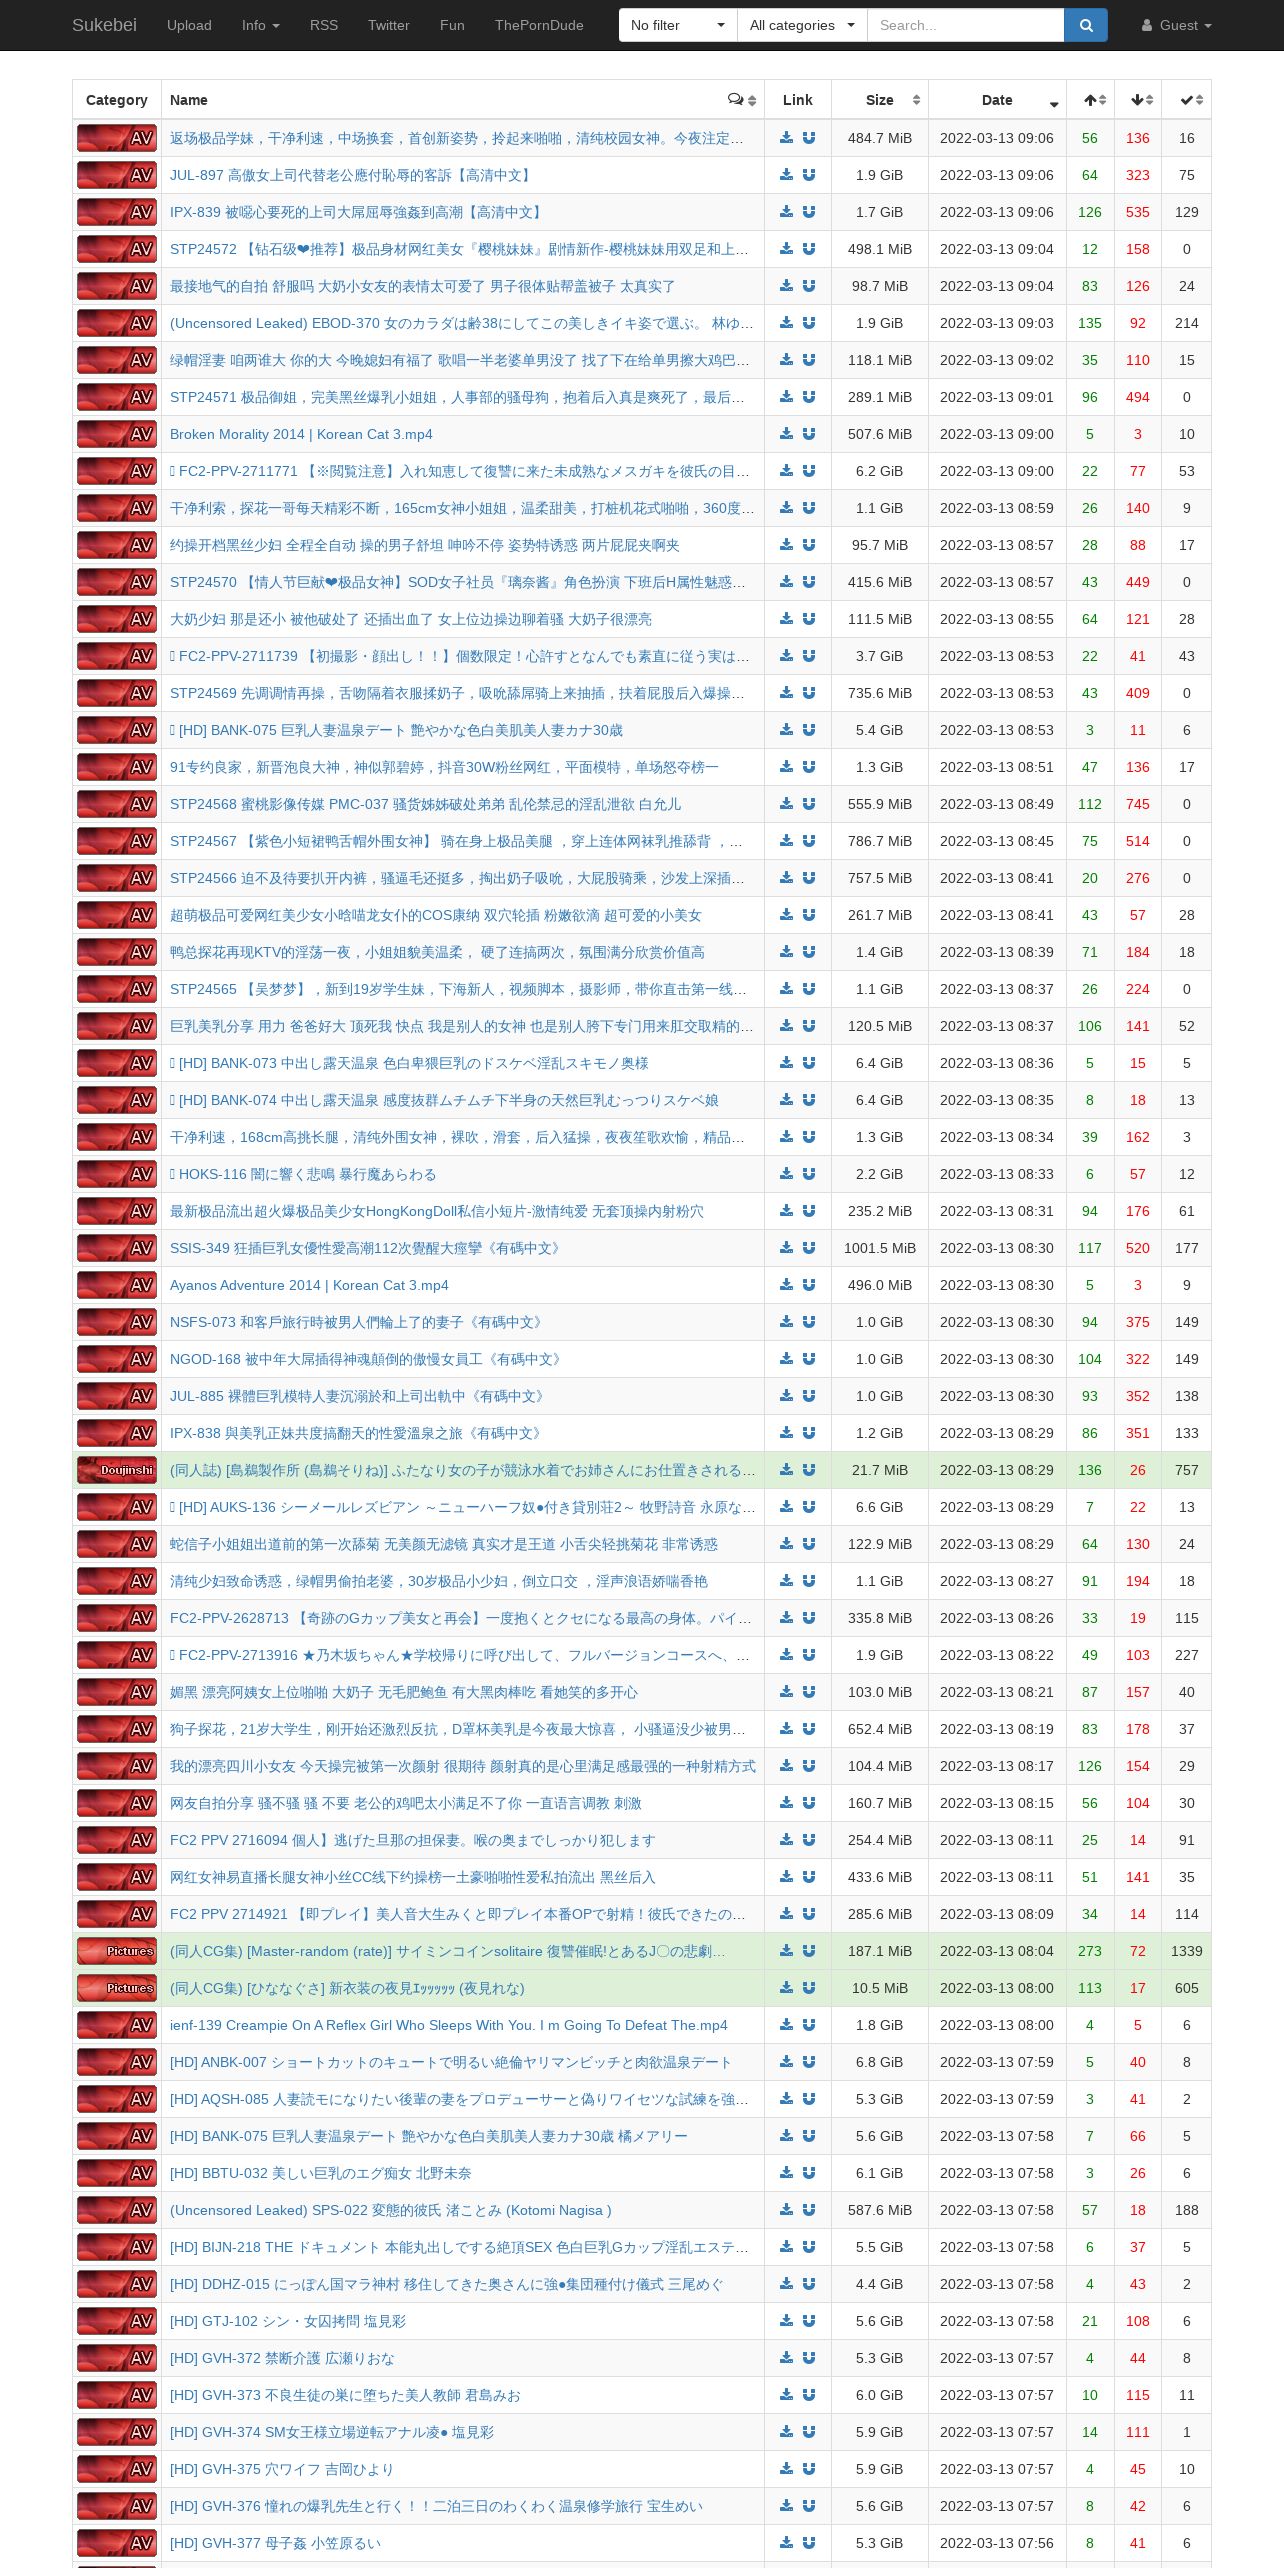Open magnet link for GVH-372 row
Image resolution: width=1284 pixels, height=2568 pixels.
point(809,2358)
